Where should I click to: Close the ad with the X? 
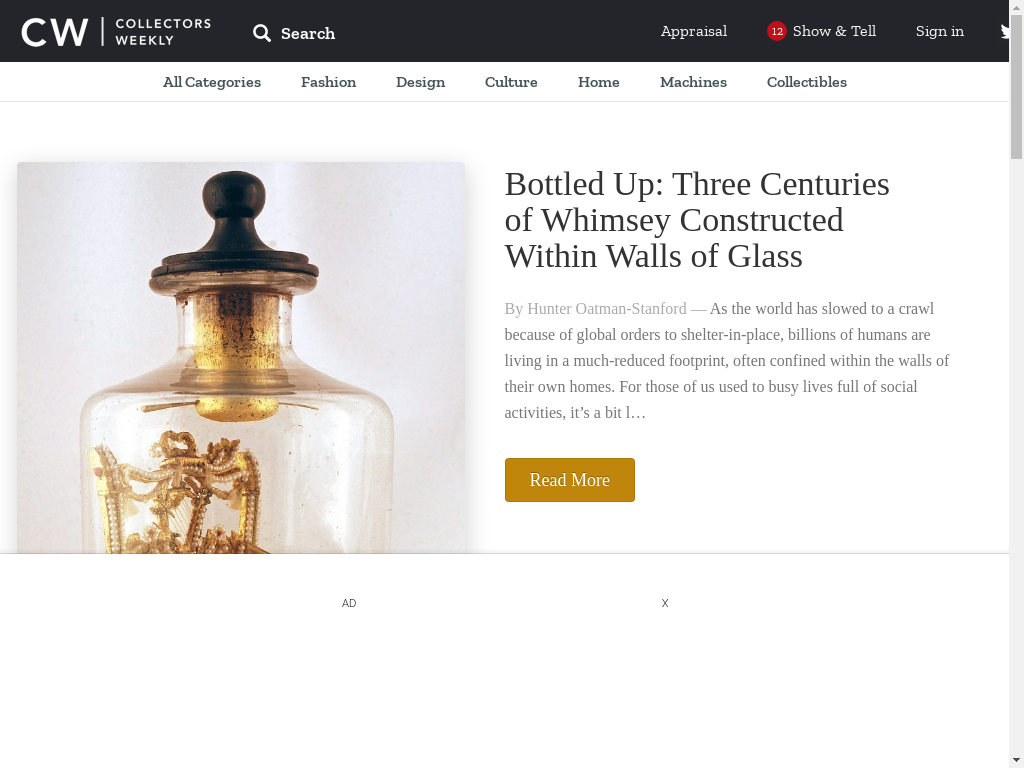665,603
